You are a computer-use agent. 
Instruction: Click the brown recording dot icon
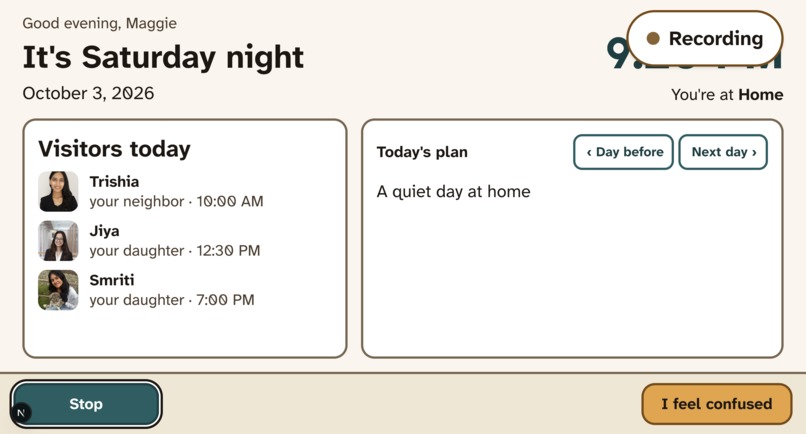(x=653, y=39)
